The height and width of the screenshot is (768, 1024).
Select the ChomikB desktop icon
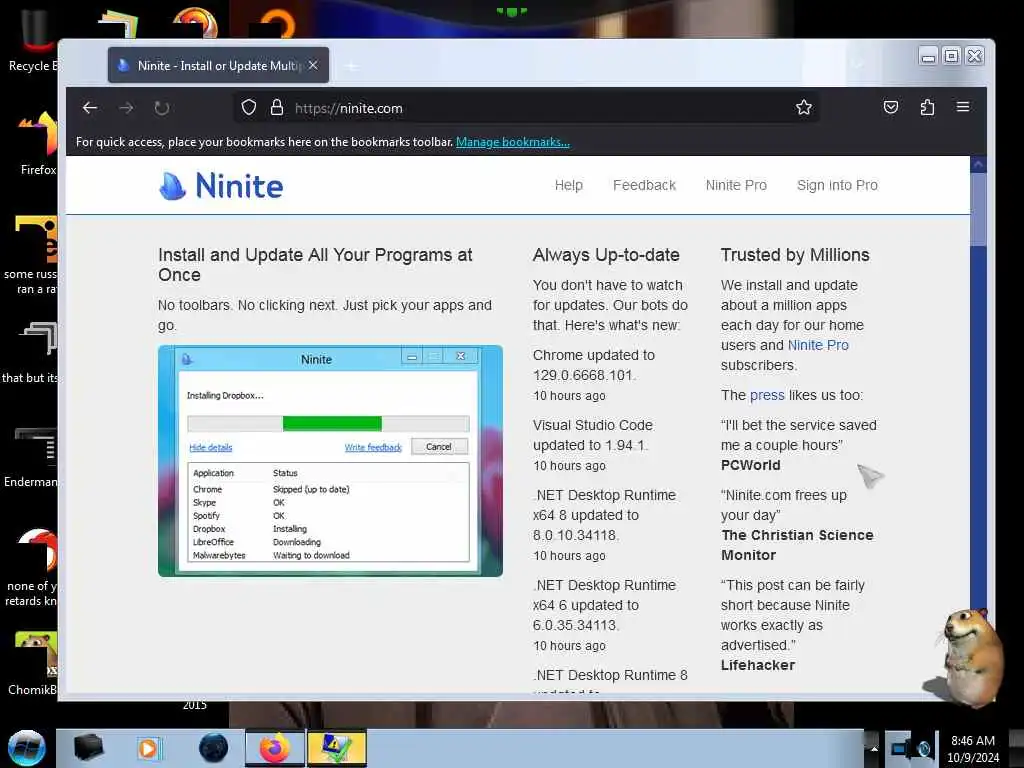[34, 663]
